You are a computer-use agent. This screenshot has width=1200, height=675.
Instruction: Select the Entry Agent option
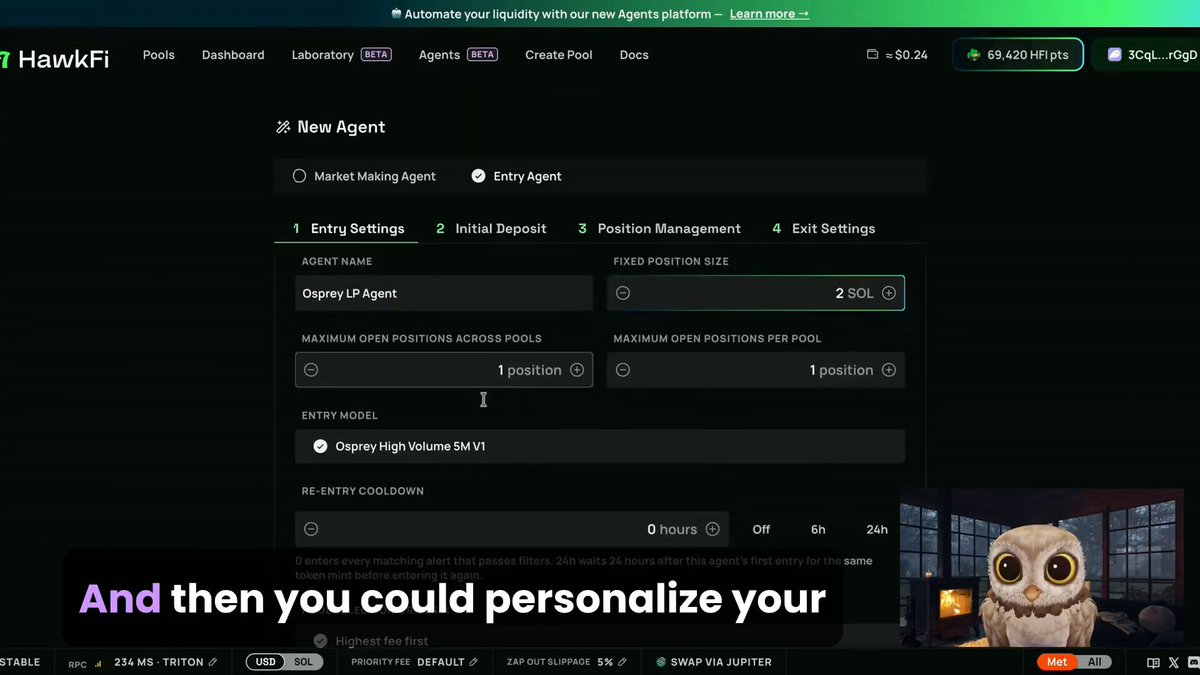[517, 176]
